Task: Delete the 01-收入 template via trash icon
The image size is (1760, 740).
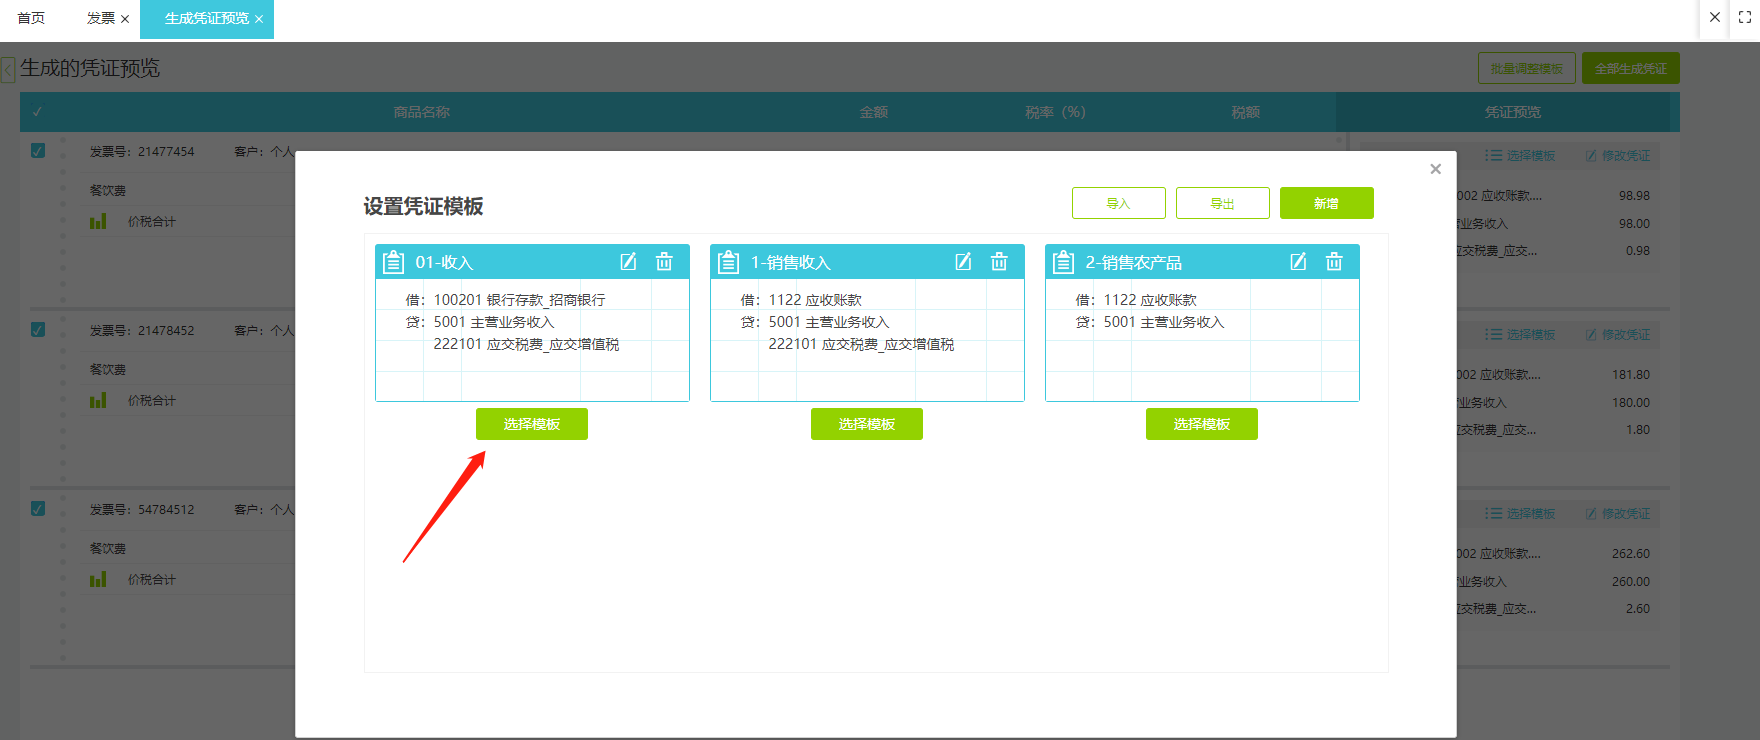Action: coord(664,262)
